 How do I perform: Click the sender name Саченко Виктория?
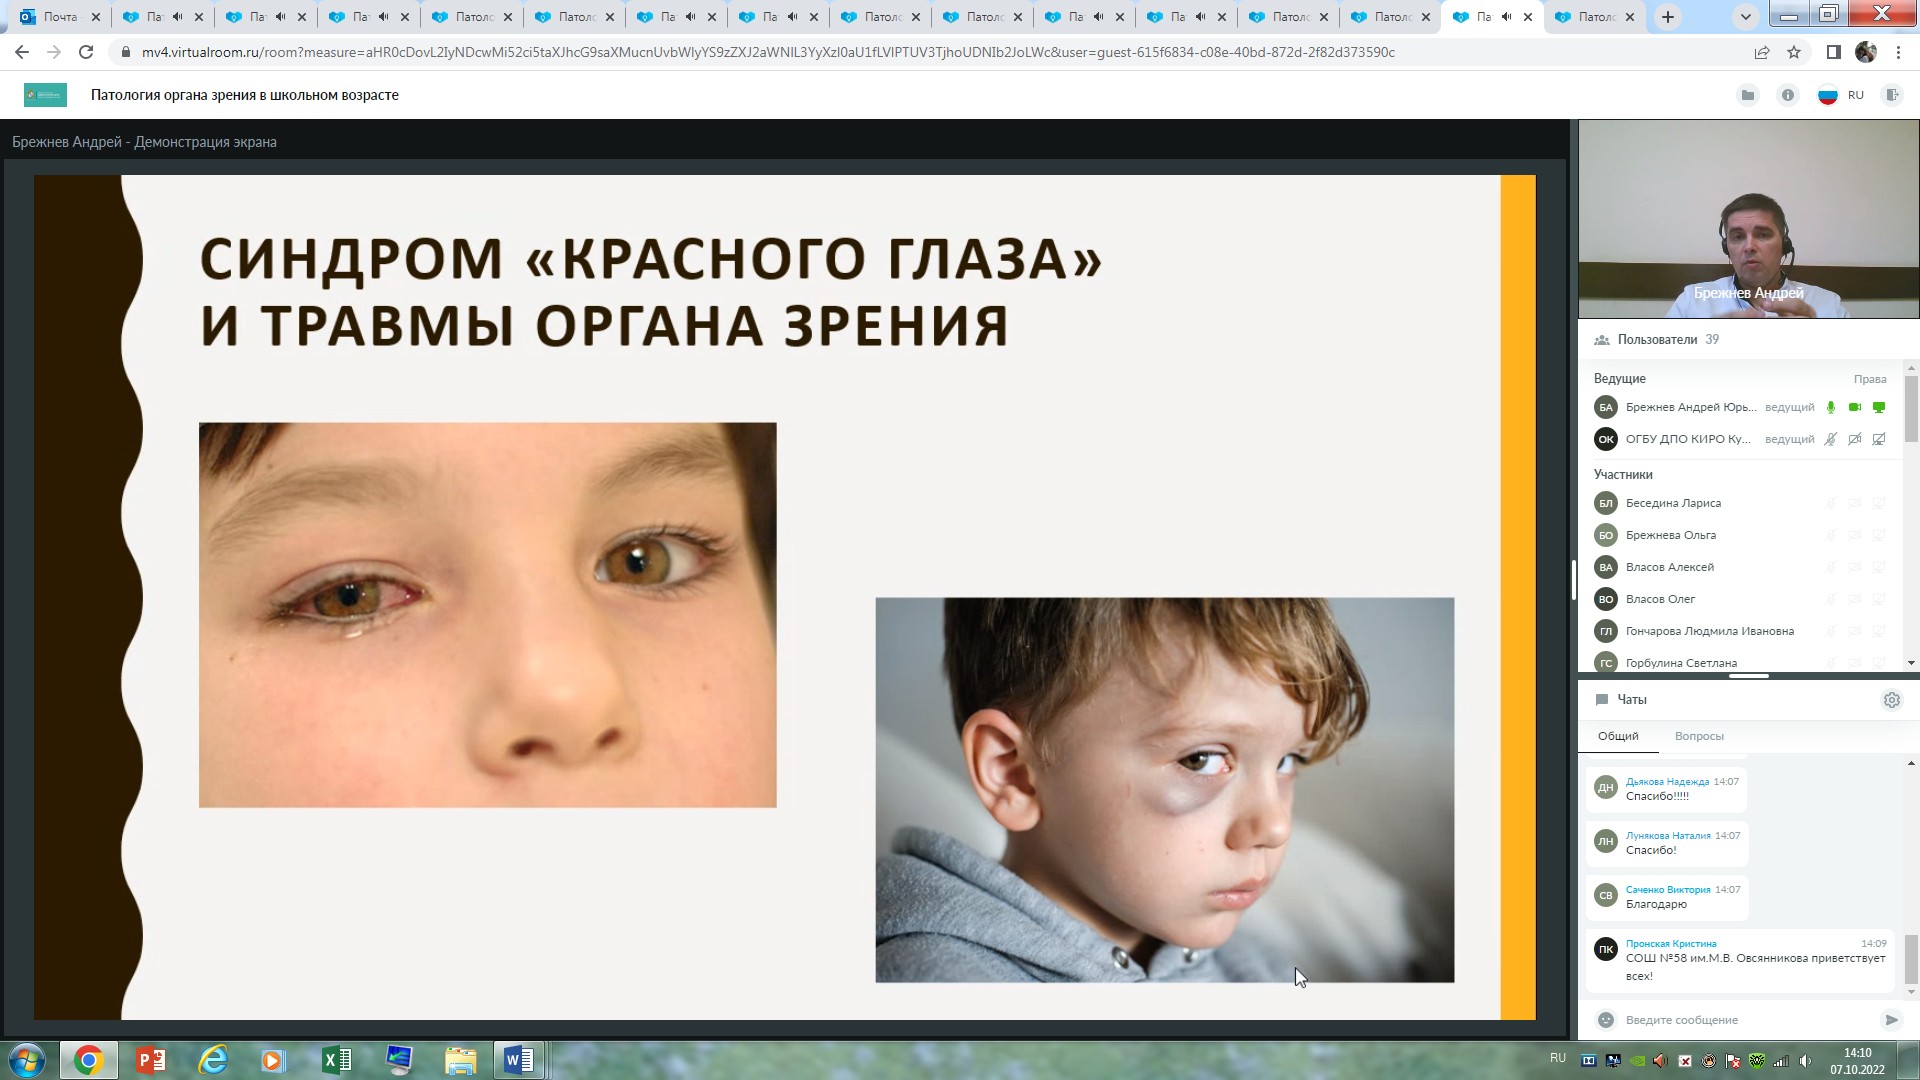(x=1668, y=889)
